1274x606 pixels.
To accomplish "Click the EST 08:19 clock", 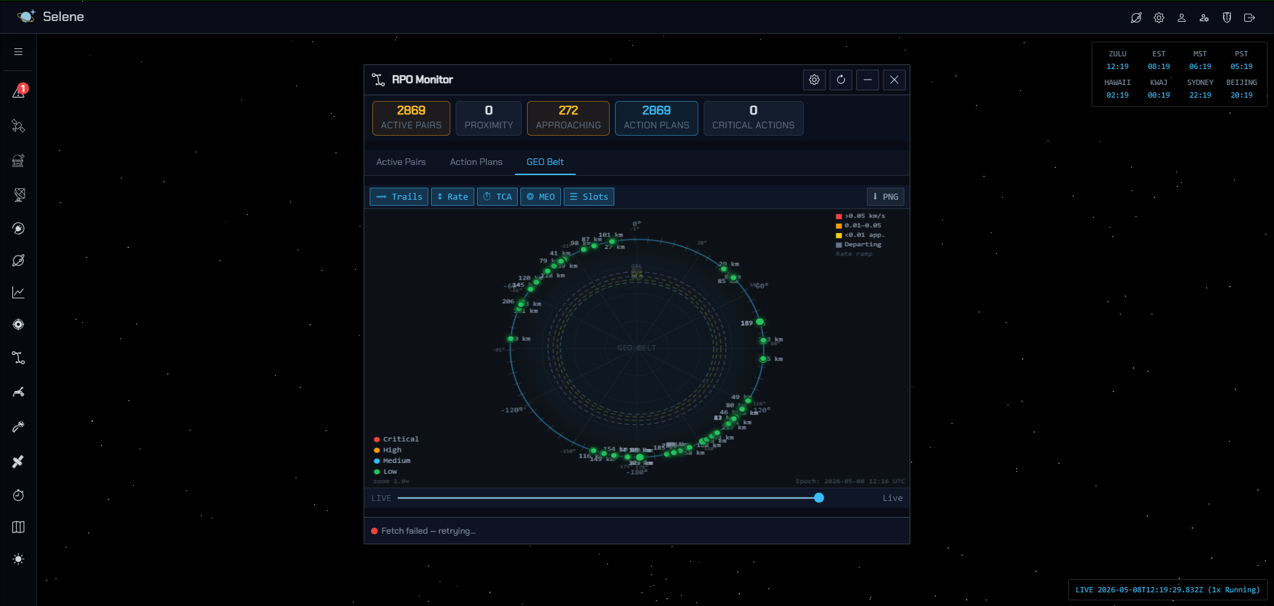I will pyautogui.click(x=1159, y=60).
